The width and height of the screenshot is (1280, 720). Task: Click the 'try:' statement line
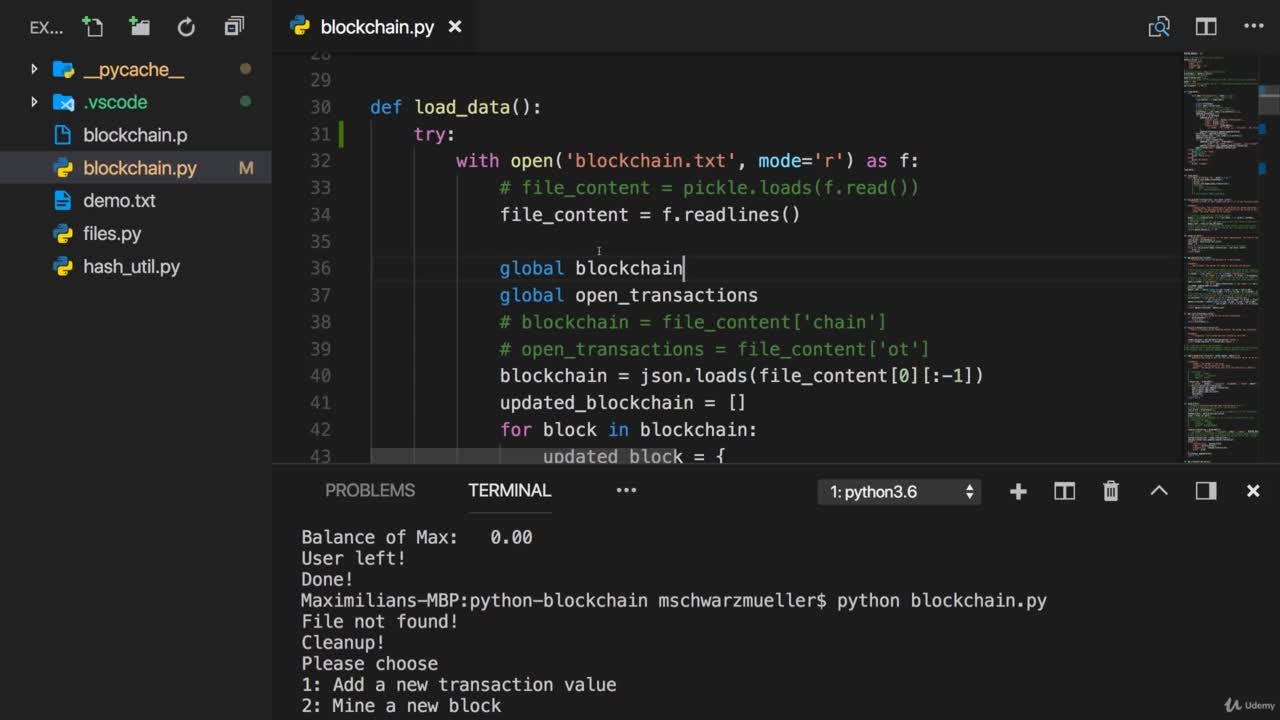pyautogui.click(x=434, y=134)
